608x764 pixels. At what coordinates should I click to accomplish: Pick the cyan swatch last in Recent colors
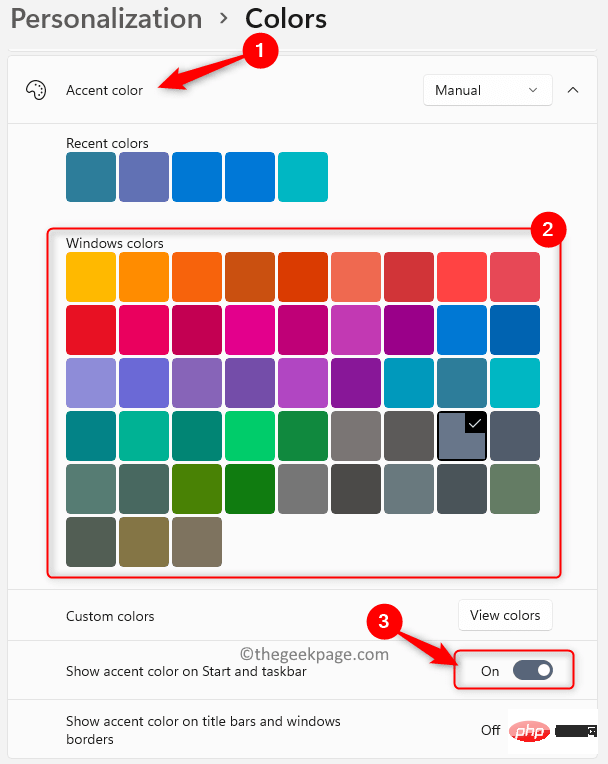pyautogui.click(x=303, y=177)
